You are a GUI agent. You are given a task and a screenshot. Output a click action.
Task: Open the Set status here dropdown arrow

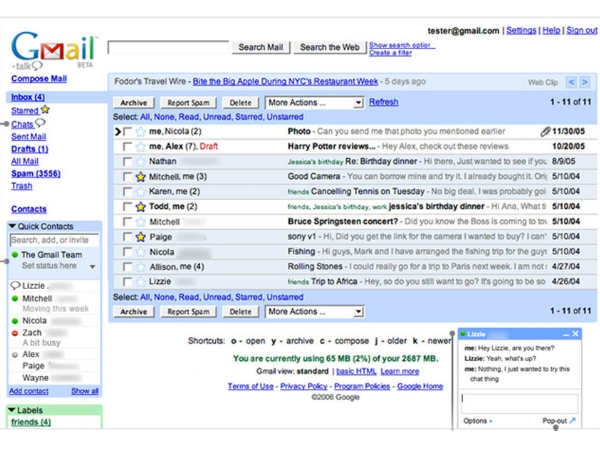[x=92, y=267]
